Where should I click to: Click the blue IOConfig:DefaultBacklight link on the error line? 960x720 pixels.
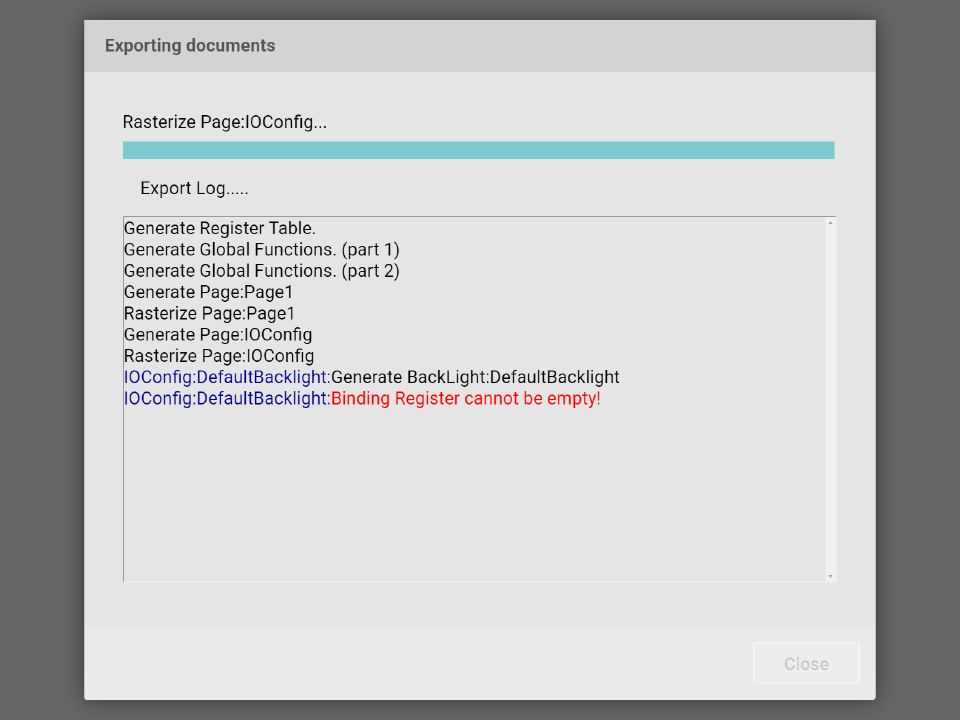coord(226,399)
